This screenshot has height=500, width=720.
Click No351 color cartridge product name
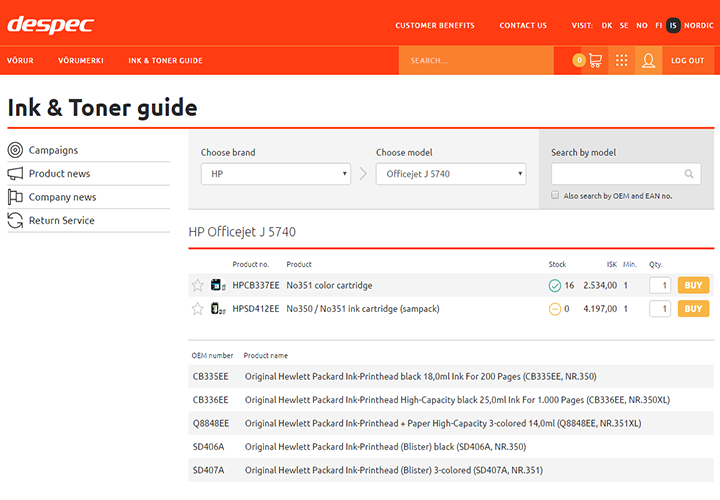pos(329,285)
